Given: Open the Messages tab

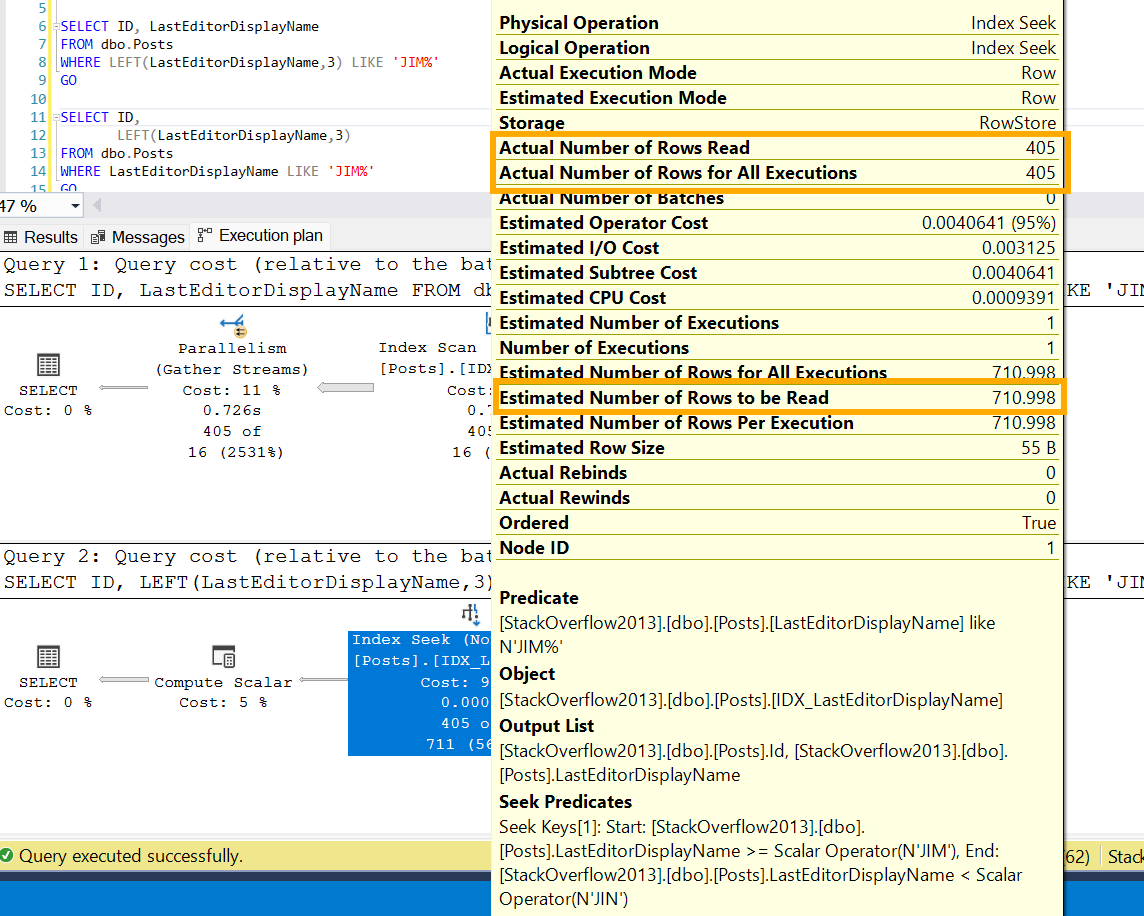Looking at the screenshot, I should 137,237.
